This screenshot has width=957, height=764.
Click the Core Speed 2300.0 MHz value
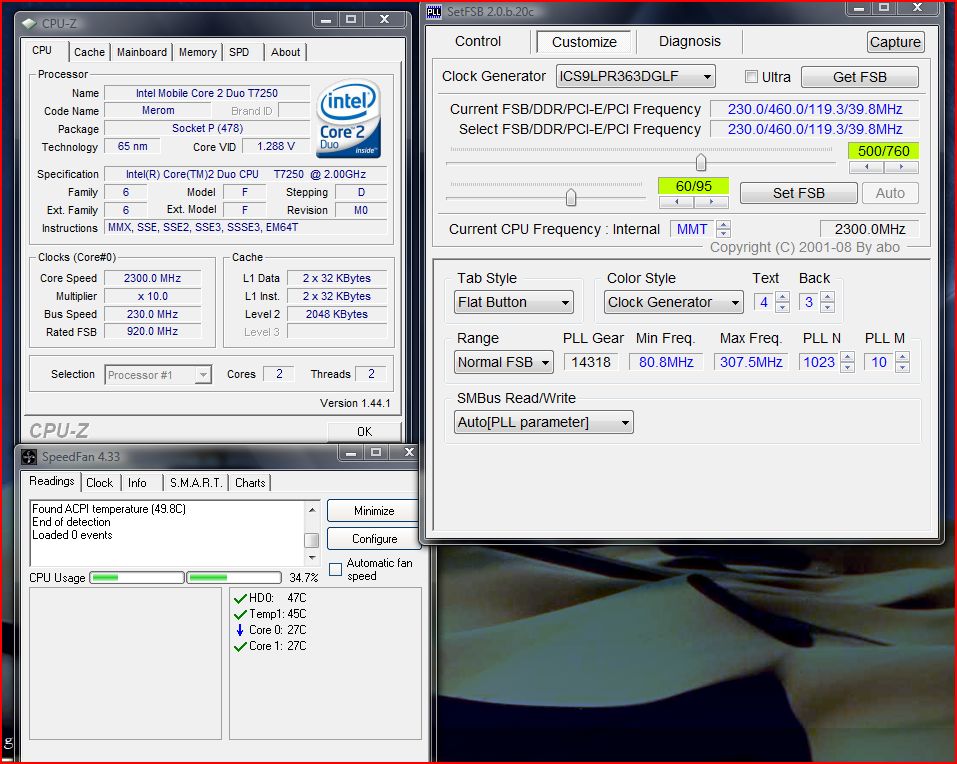coord(153,278)
